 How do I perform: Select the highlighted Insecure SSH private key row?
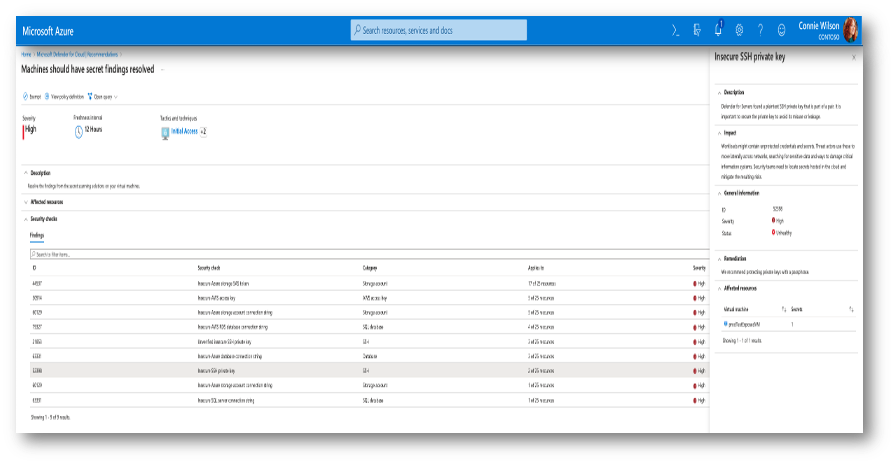click(369, 371)
